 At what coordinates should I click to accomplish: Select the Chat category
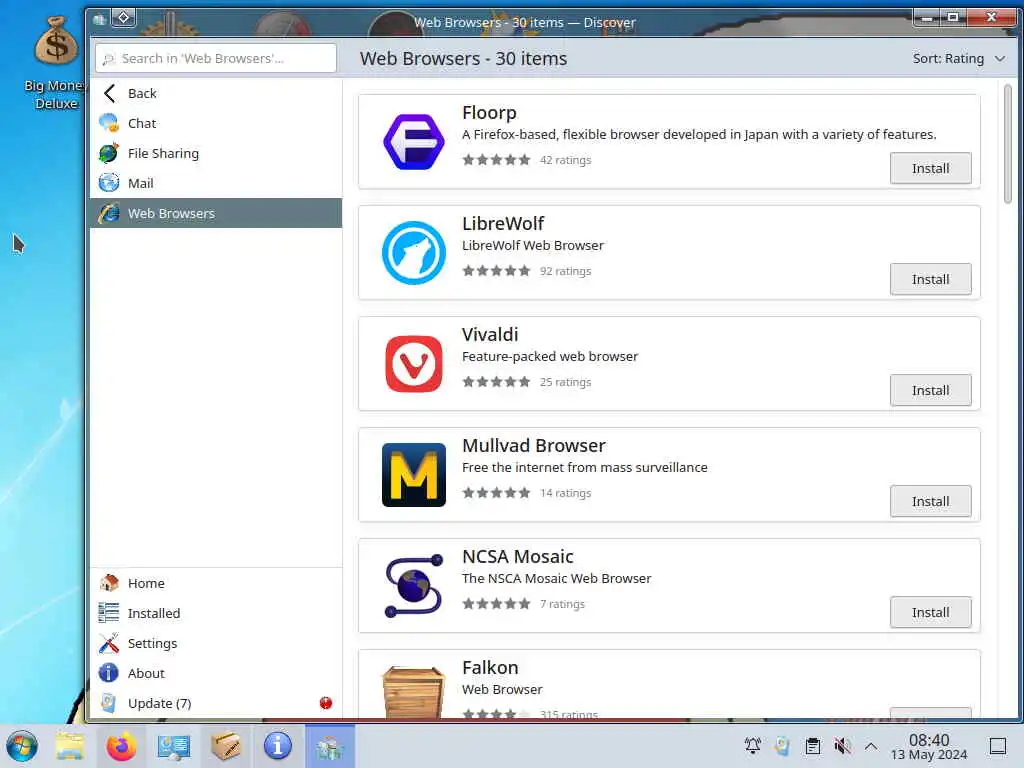pyautogui.click(x=216, y=123)
